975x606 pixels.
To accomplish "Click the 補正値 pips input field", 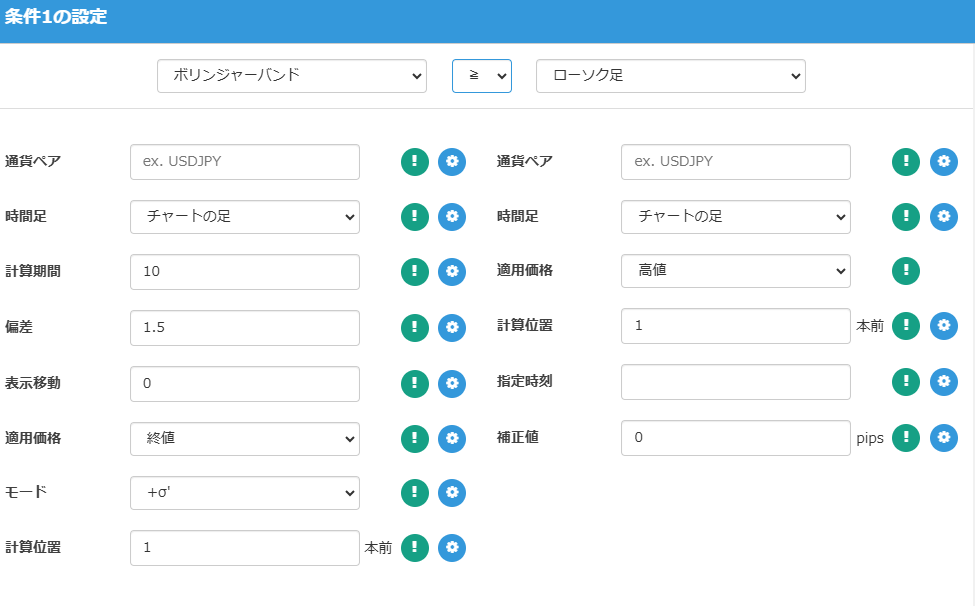I will click(x=735, y=437).
